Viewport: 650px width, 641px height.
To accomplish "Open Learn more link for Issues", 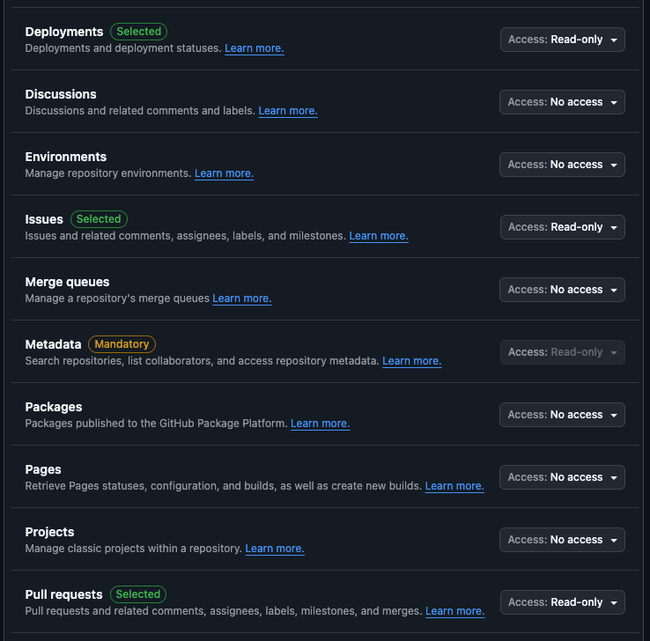I will (x=378, y=236).
